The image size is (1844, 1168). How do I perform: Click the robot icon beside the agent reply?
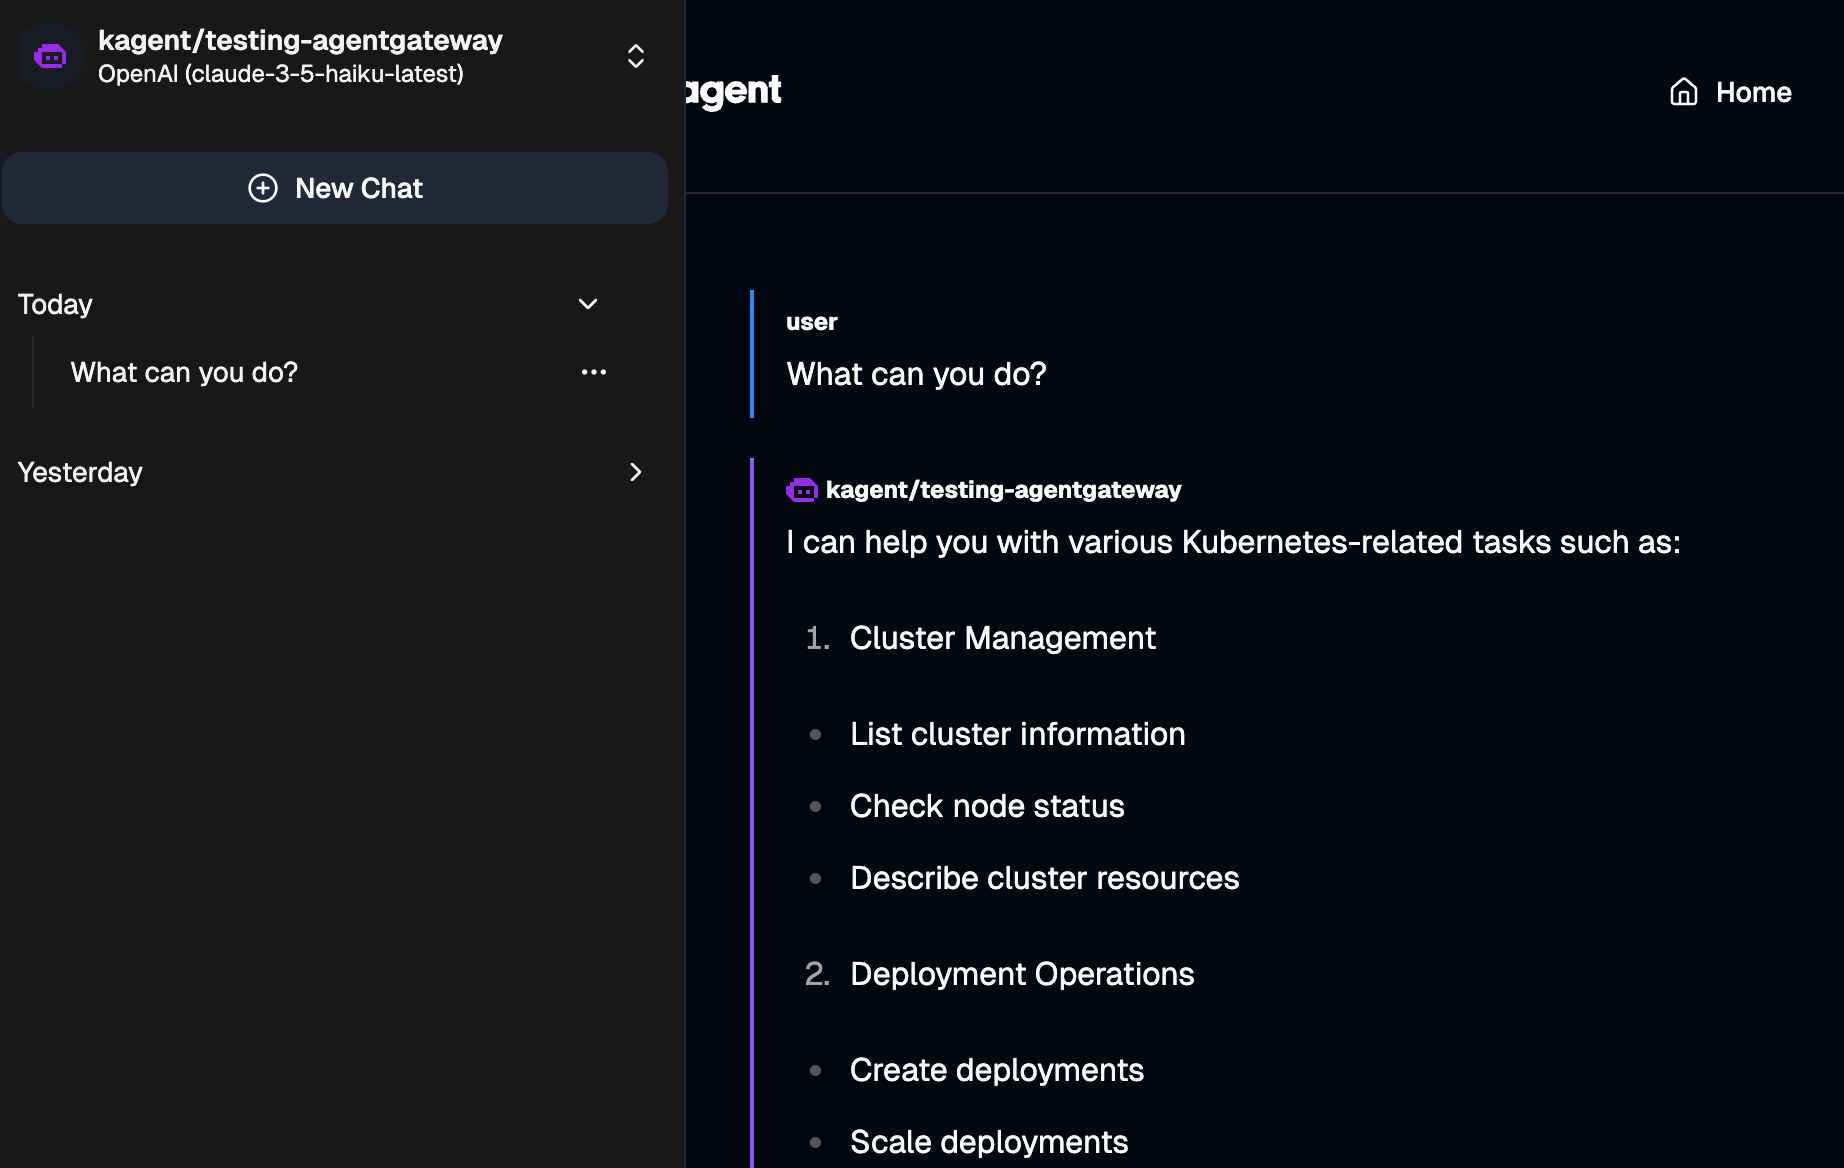(x=802, y=490)
